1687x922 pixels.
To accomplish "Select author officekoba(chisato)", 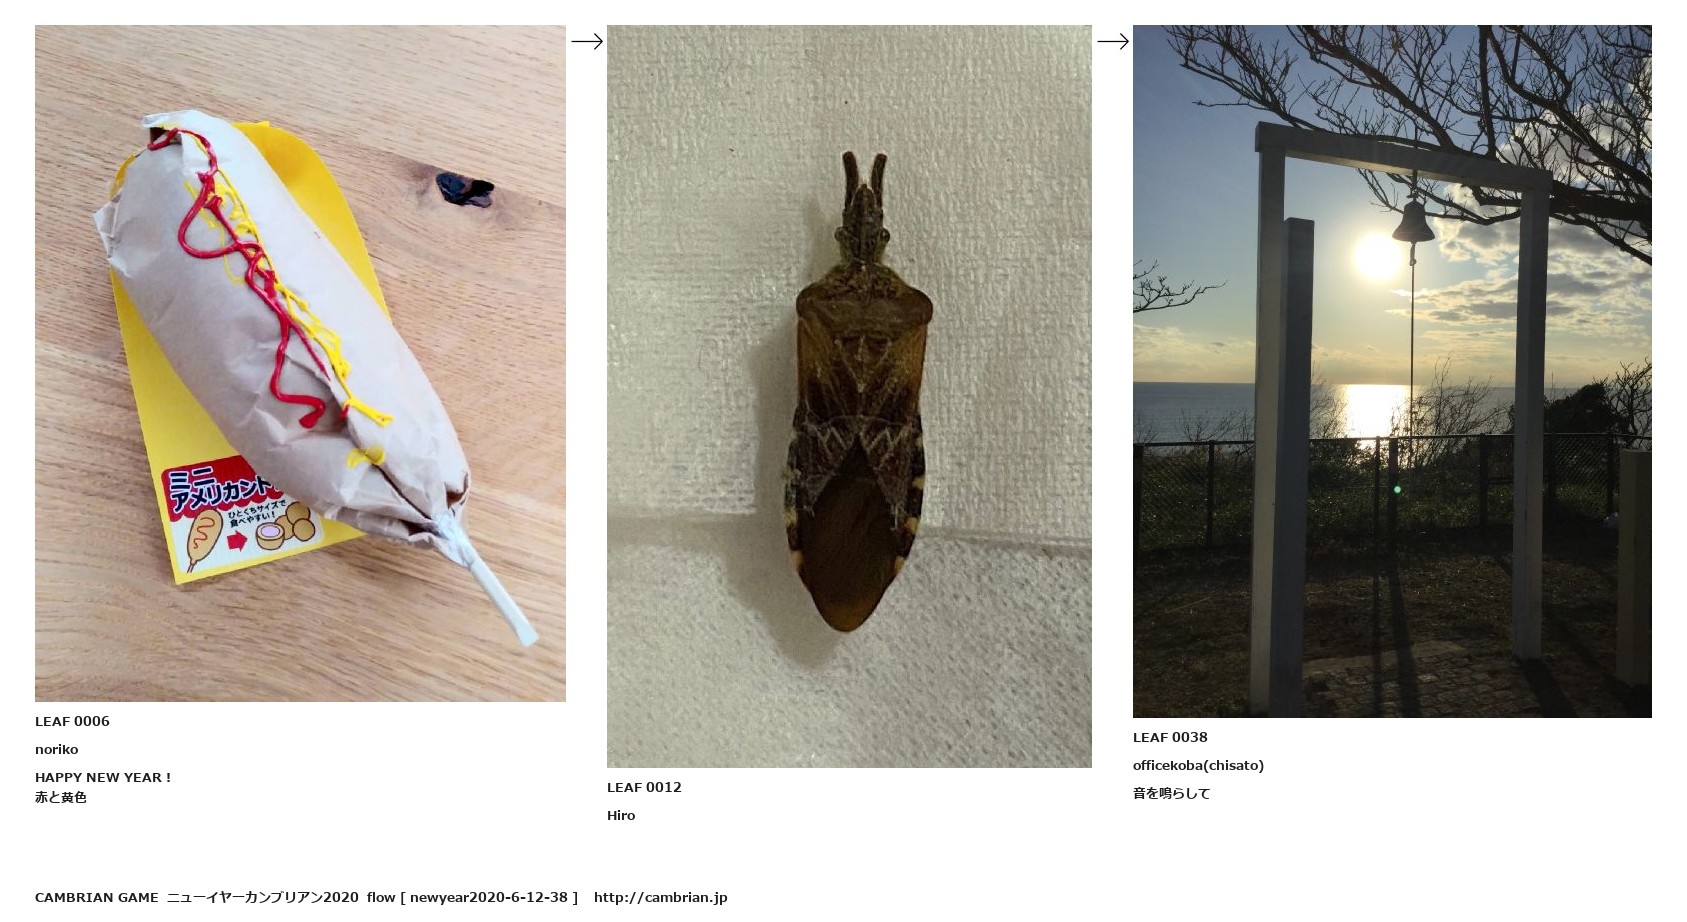I will click(x=1198, y=765).
